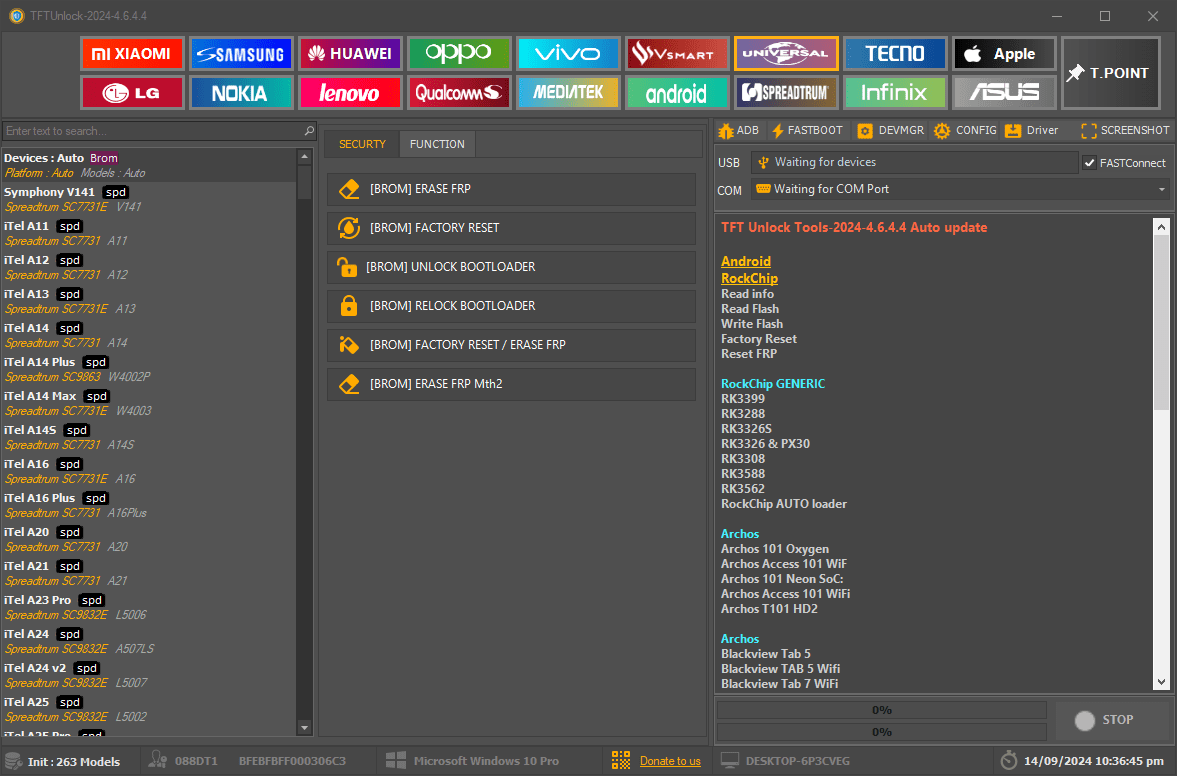Choose the Qualcomm chipset logo
The width and height of the screenshot is (1177, 776).
[x=458, y=93]
